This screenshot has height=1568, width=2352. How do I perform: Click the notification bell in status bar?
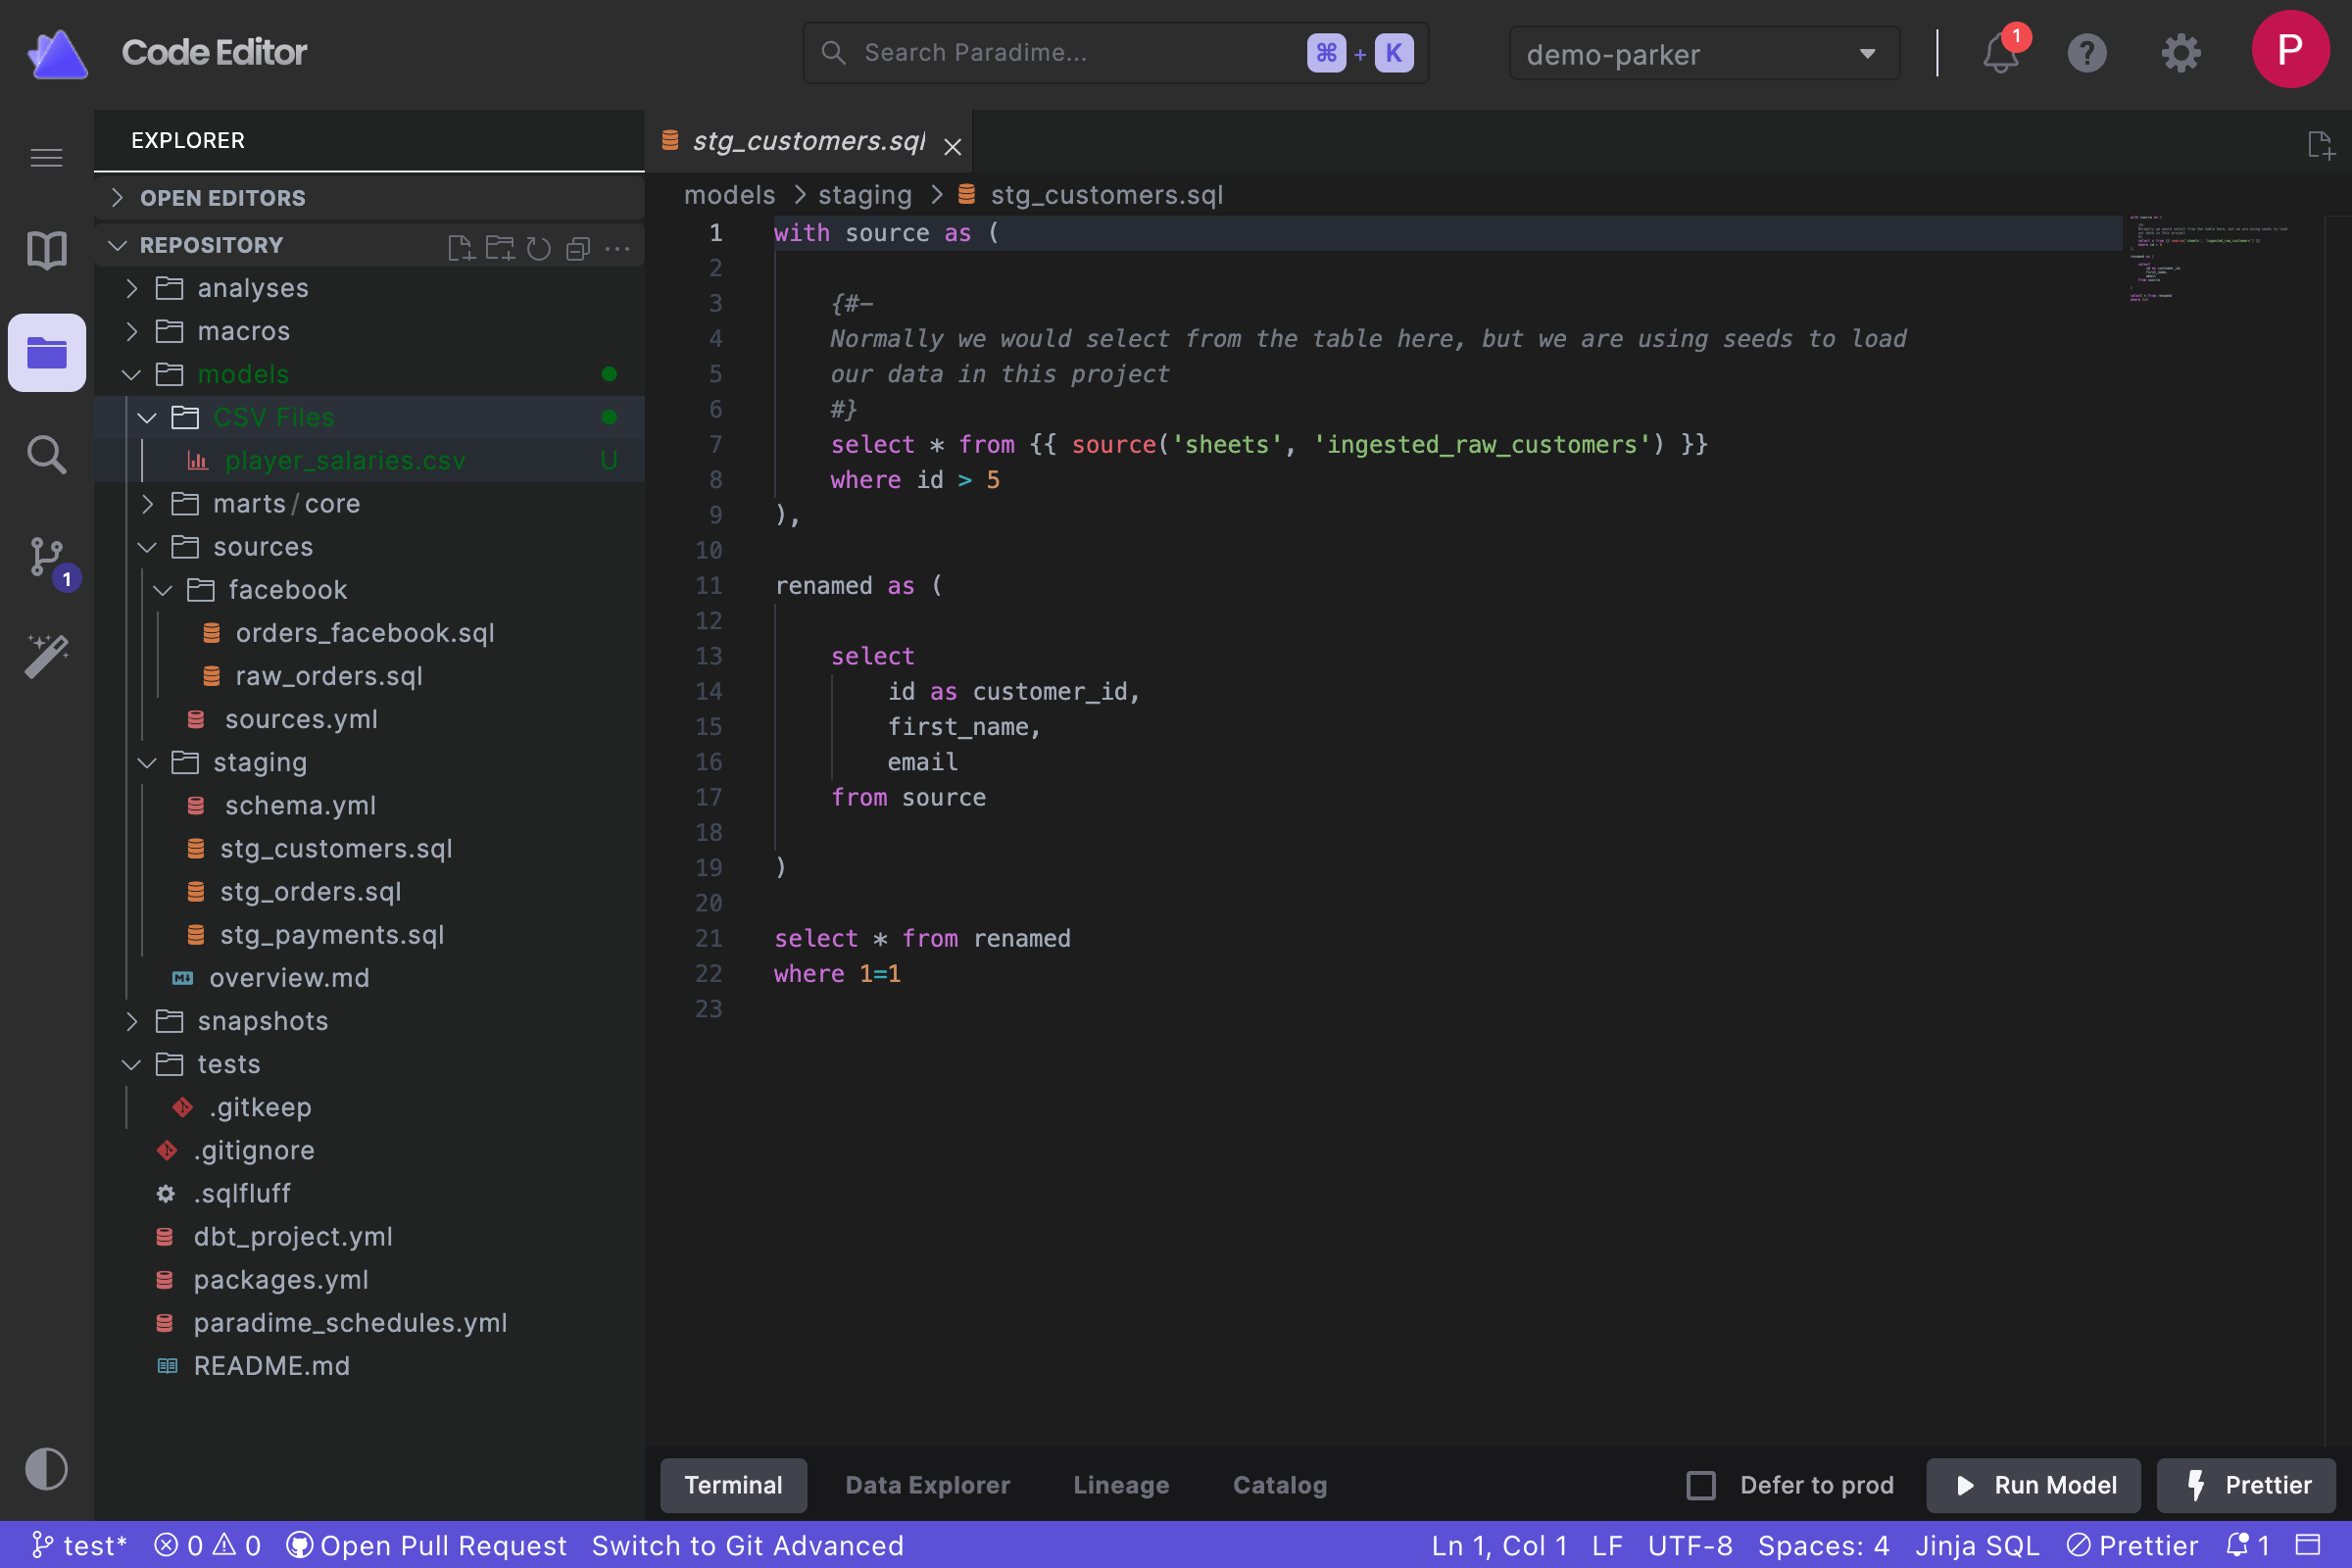coord(2247,1545)
